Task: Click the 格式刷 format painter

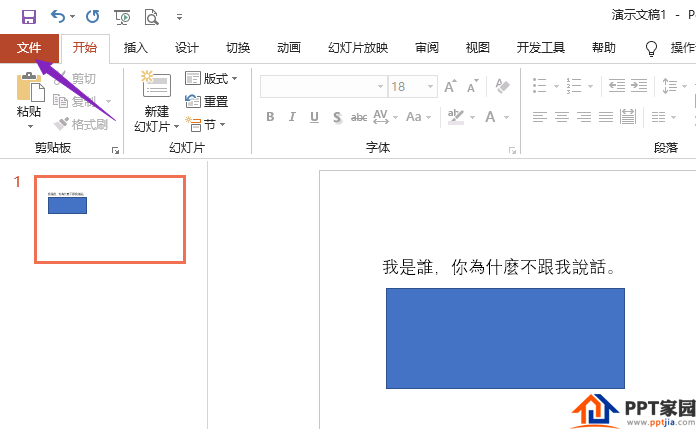Action: pos(80,125)
